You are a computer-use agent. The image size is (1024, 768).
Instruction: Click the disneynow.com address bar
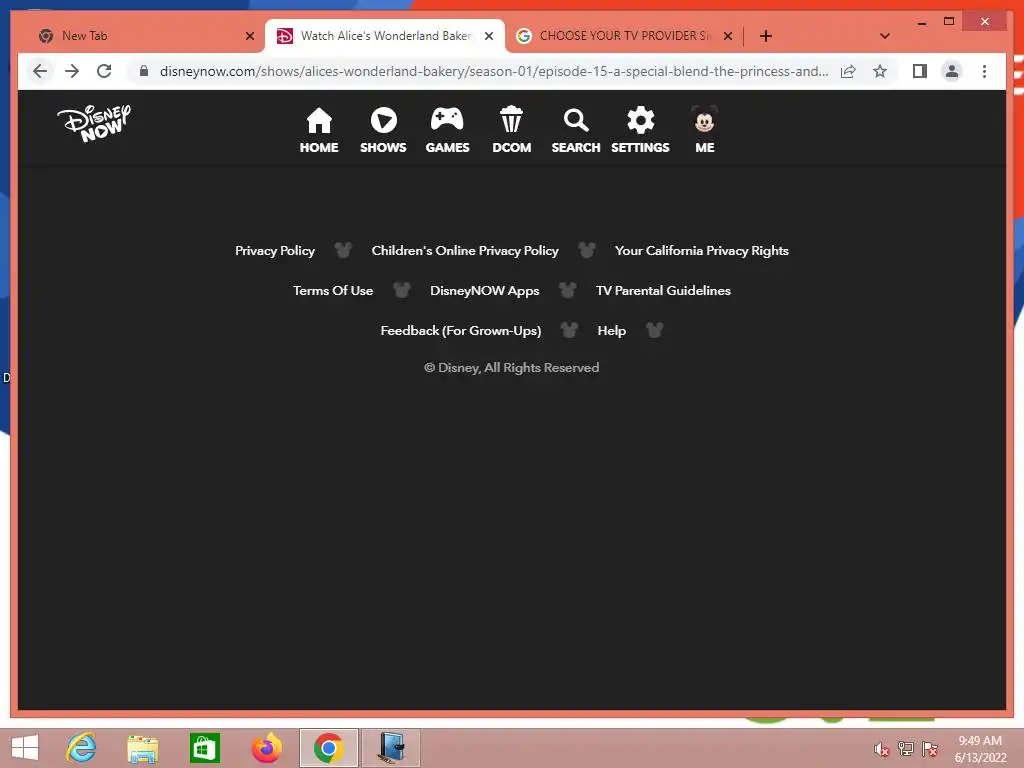pyautogui.click(x=494, y=71)
